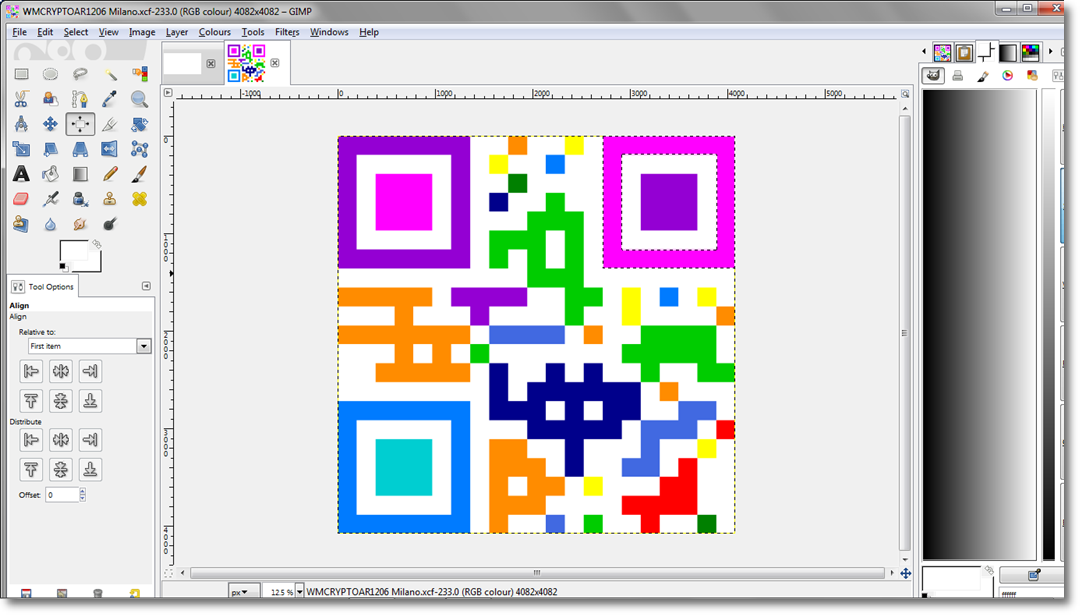
Task: Open the Layer menu
Action: [176, 32]
